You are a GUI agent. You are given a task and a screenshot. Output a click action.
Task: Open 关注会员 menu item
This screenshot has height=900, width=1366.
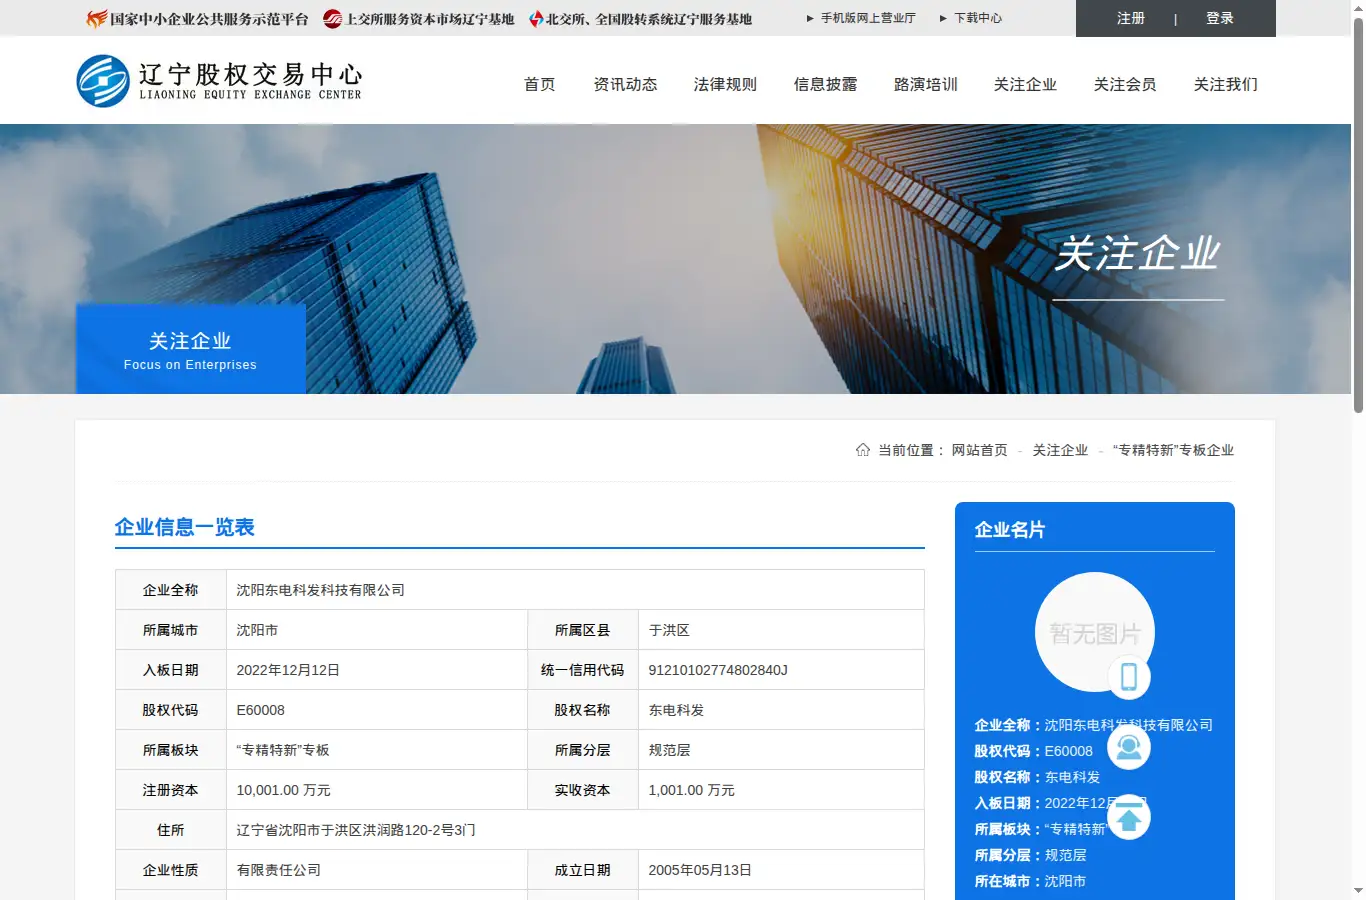pyautogui.click(x=1126, y=84)
